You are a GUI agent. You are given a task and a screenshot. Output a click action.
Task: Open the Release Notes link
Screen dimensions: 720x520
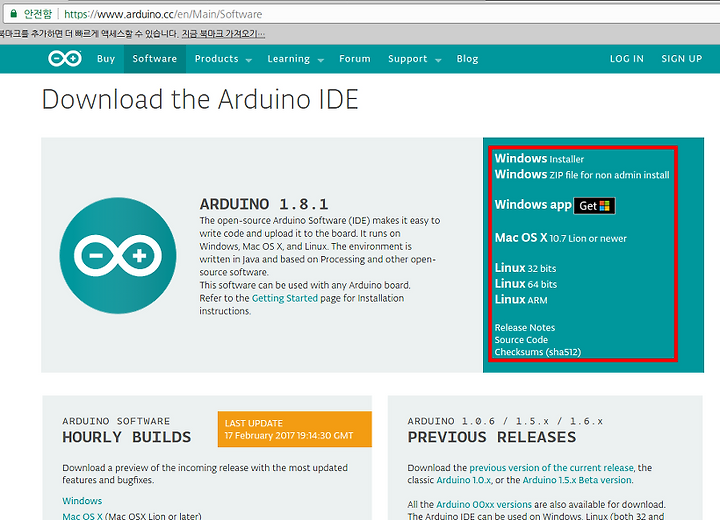(524, 328)
